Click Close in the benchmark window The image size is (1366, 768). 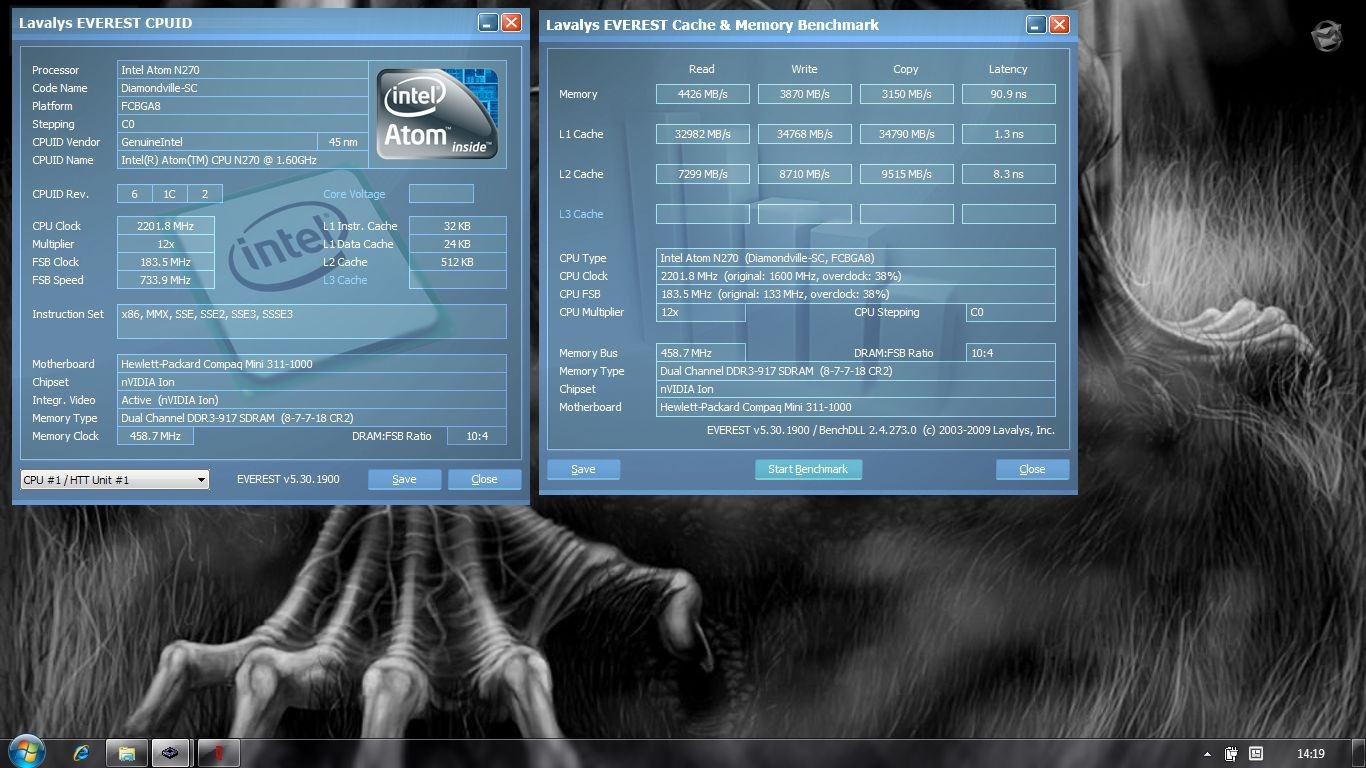(x=1032, y=469)
